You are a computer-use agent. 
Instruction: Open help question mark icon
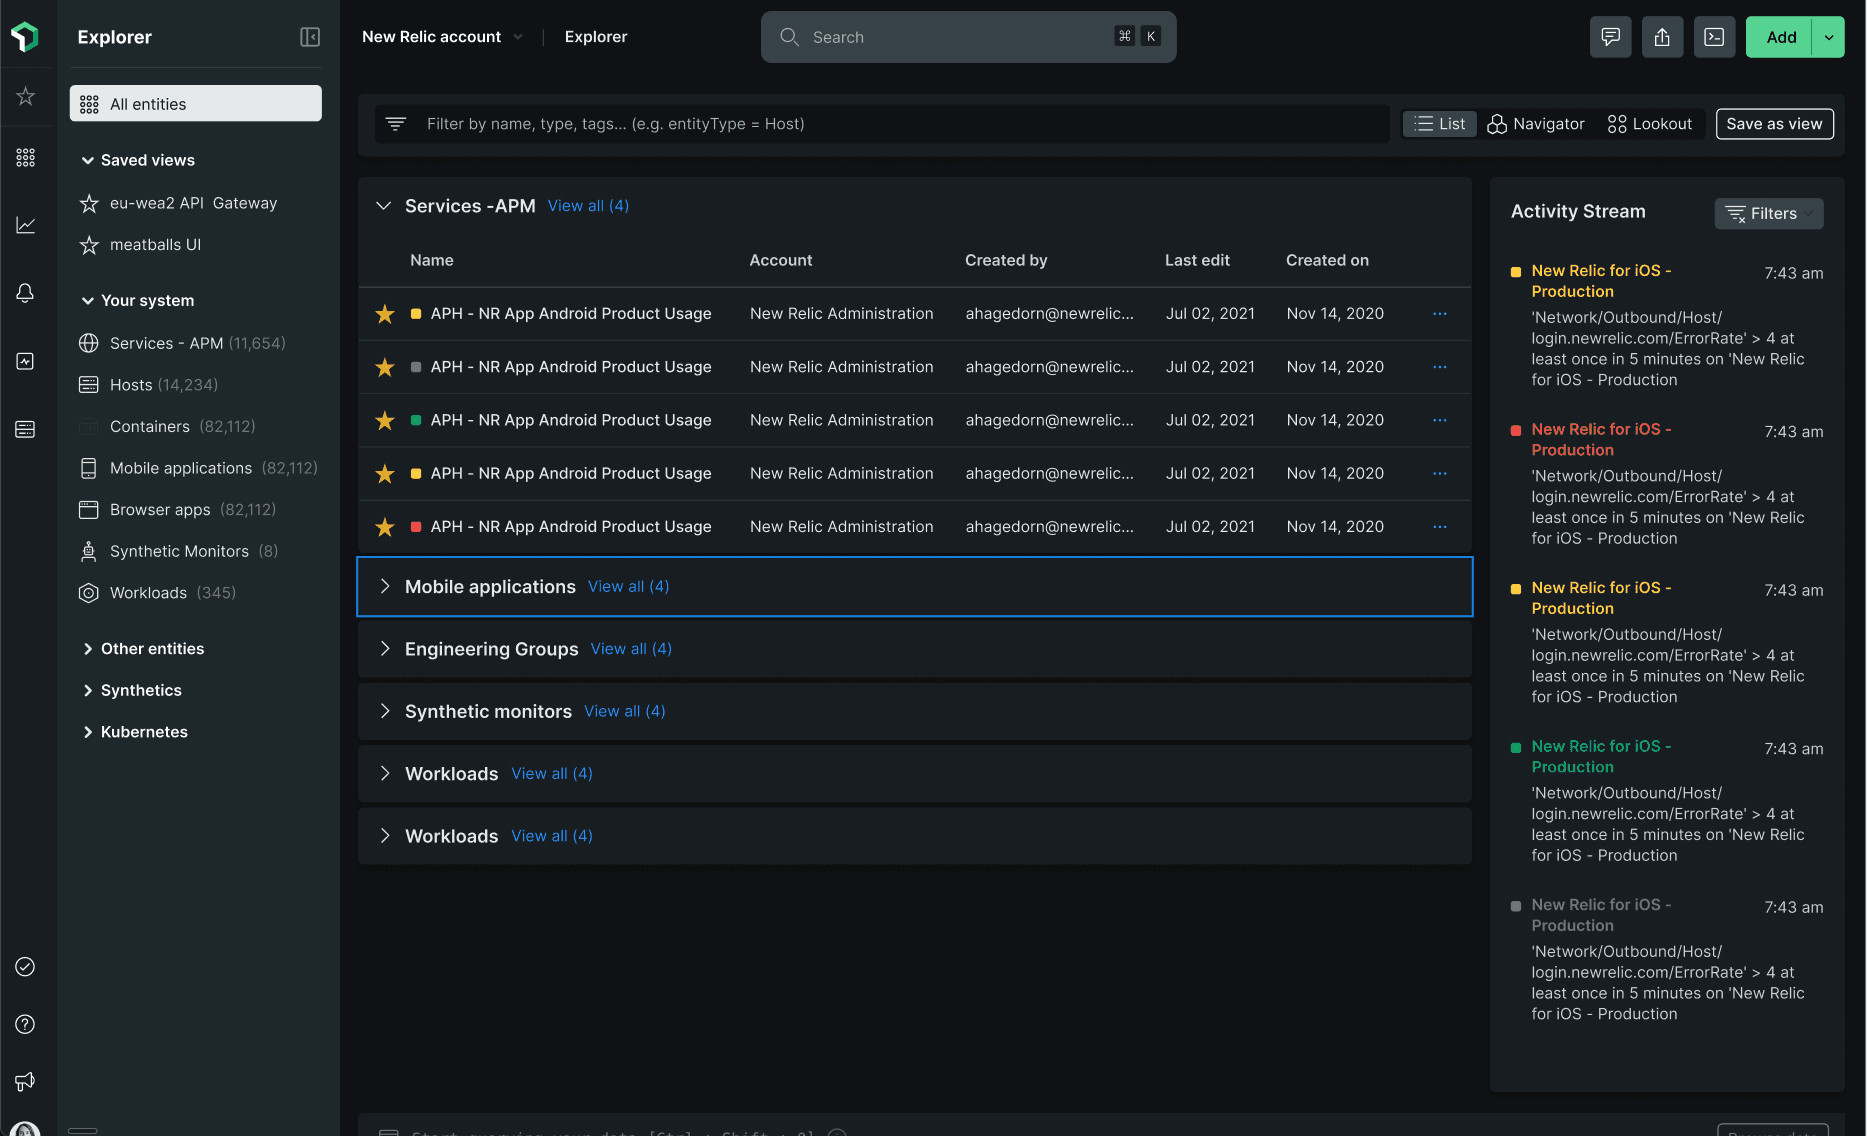(26, 1024)
